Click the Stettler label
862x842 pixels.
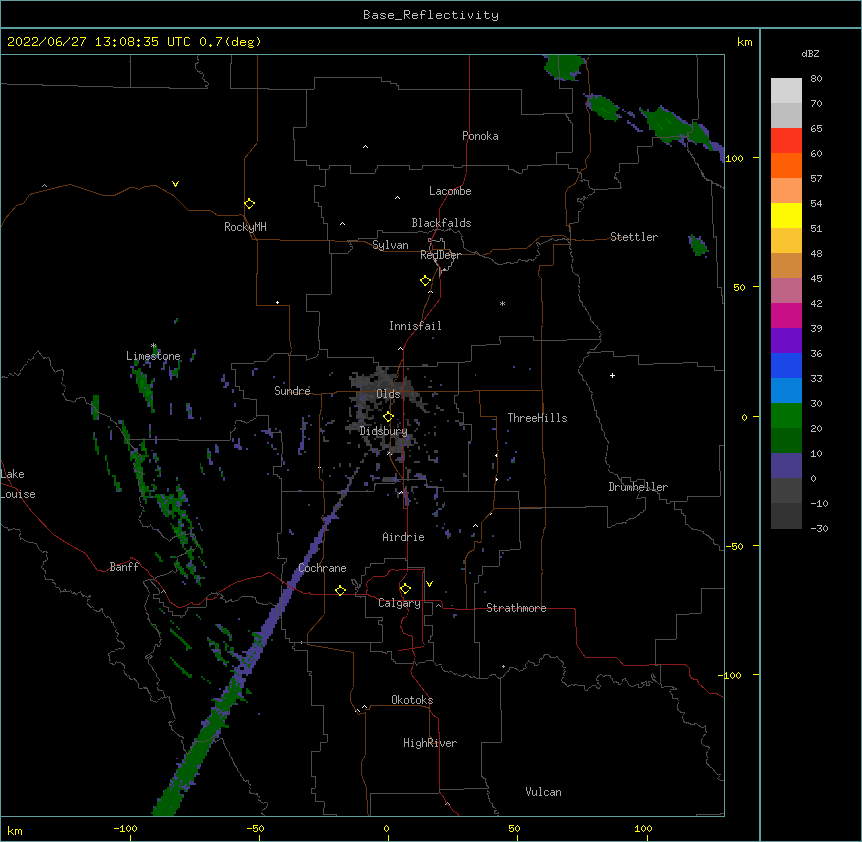634,237
